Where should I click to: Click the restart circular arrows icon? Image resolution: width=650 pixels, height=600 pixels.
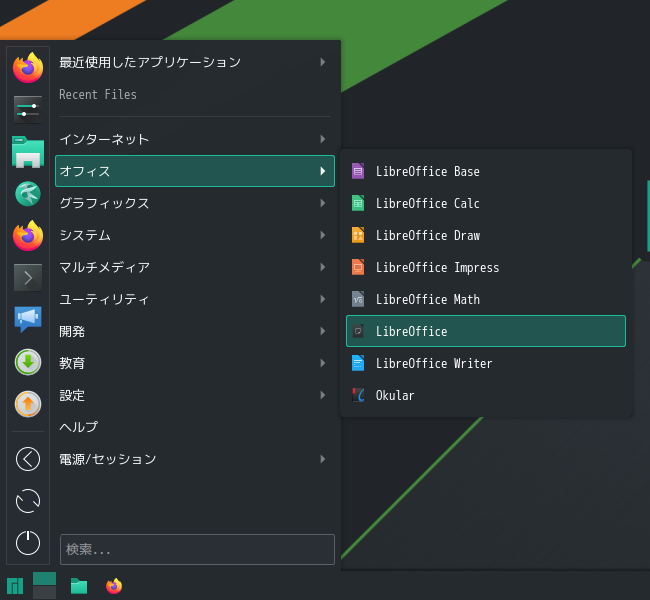pyautogui.click(x=28, y=501)
